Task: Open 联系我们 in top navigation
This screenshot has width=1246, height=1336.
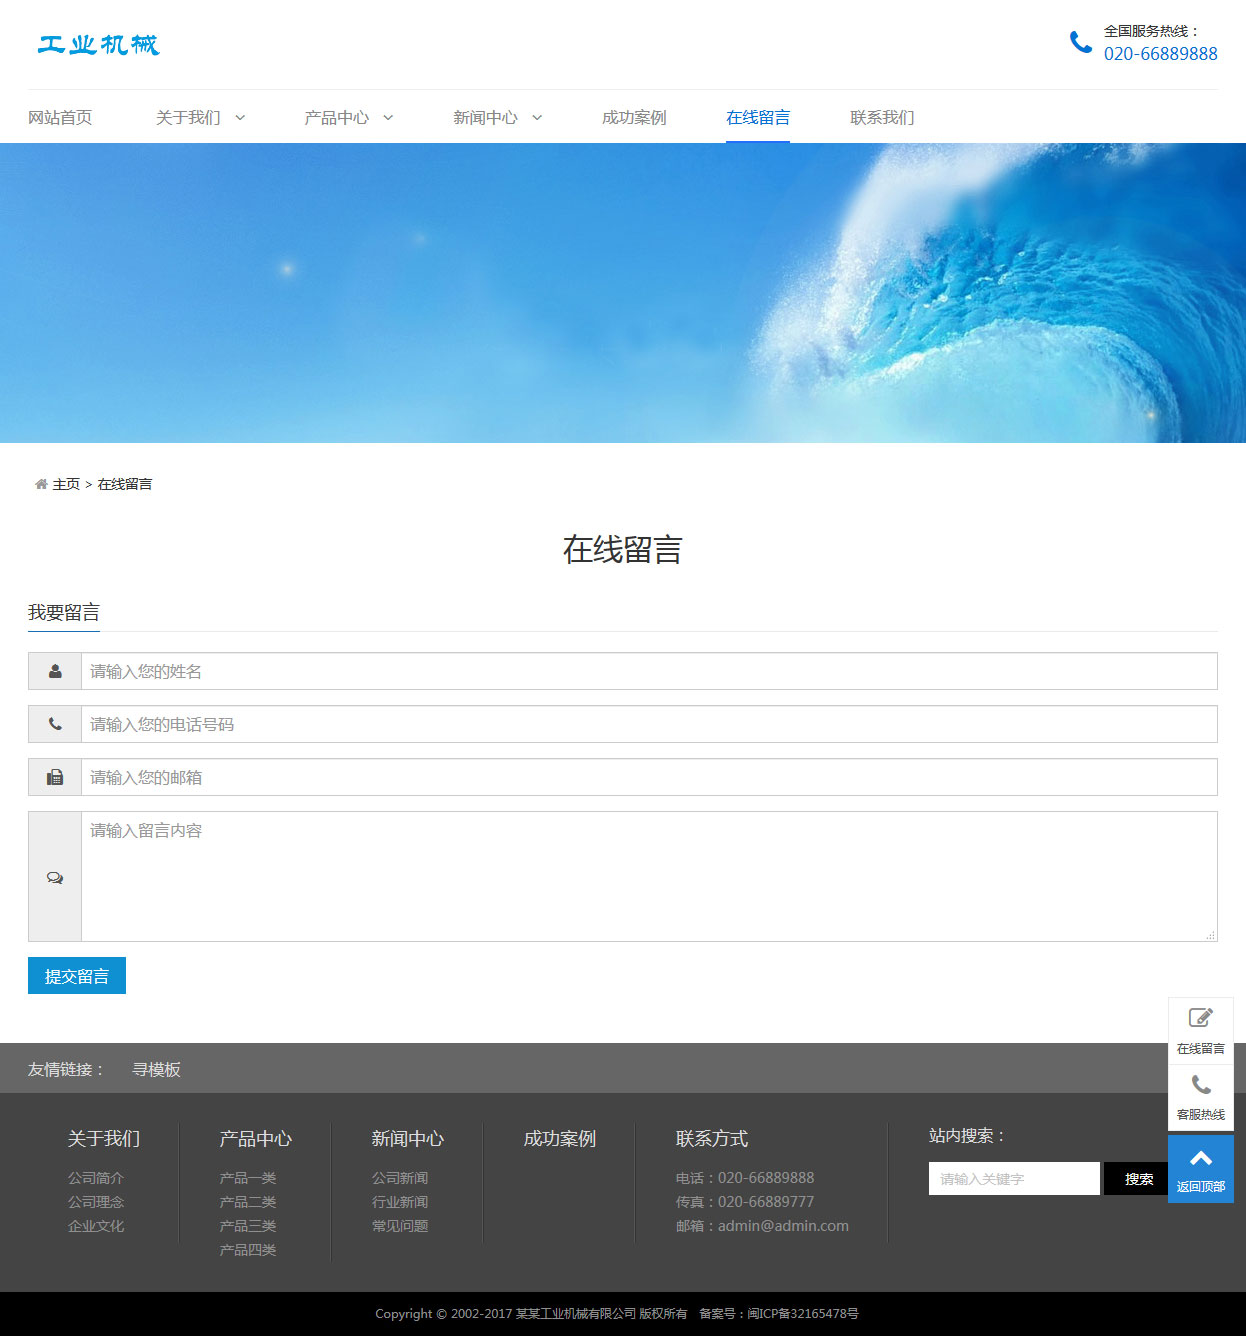Action: pyautogui.click(x=882, y=118)
